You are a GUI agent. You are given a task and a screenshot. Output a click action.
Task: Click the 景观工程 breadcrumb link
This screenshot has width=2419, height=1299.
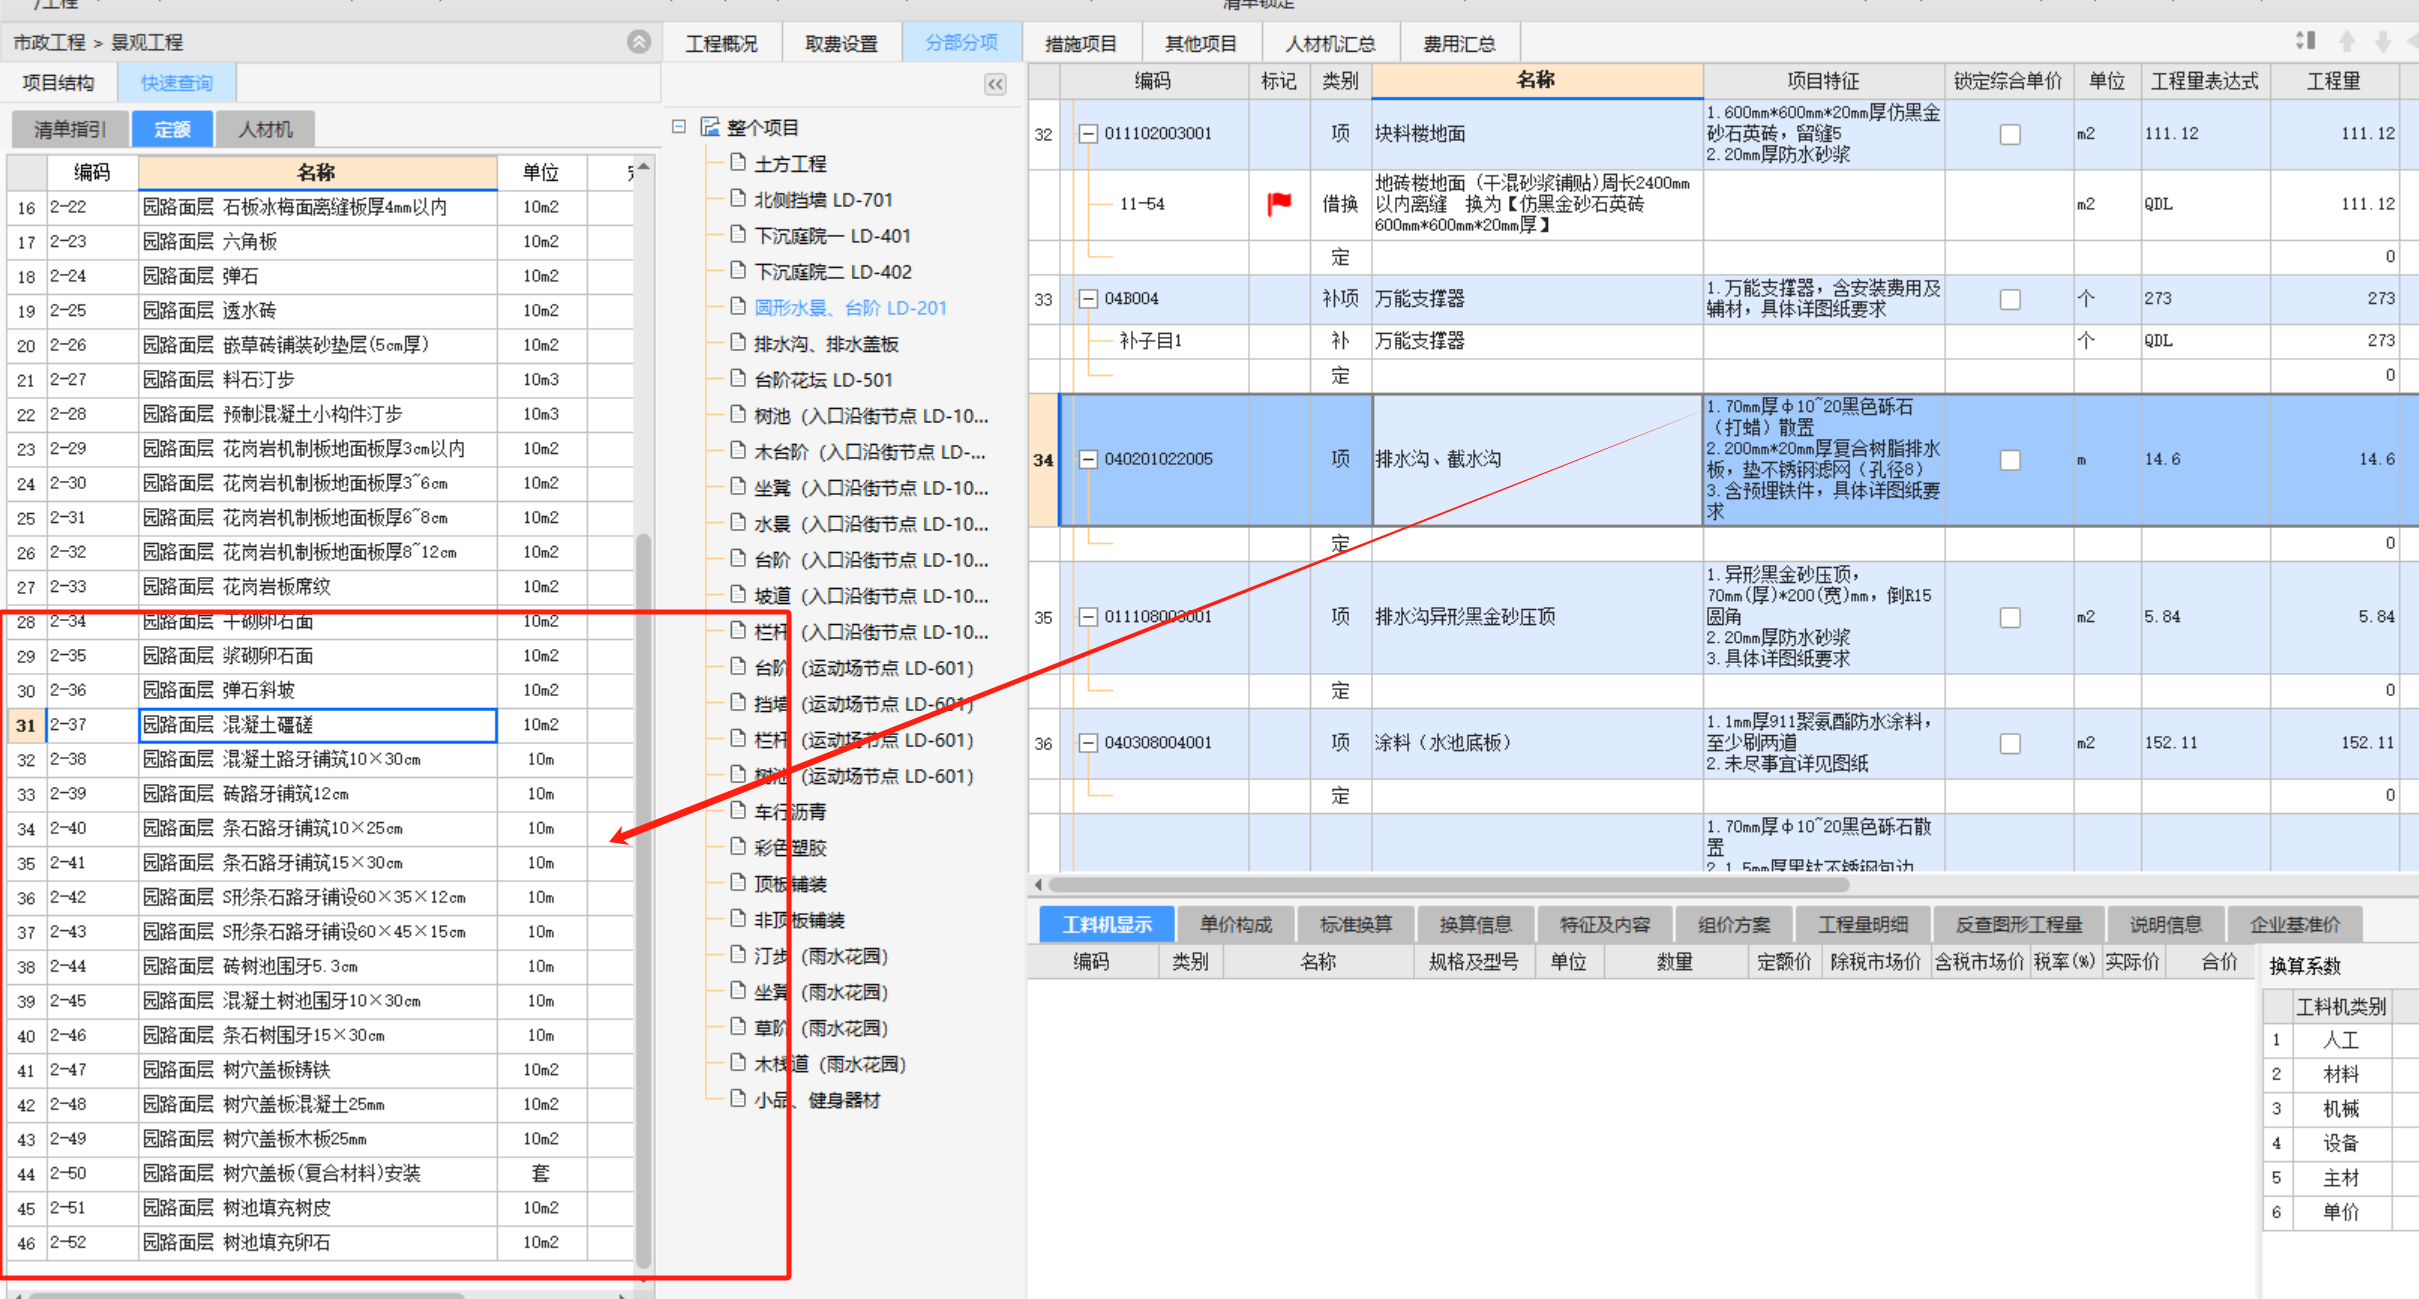pos(147,42)
